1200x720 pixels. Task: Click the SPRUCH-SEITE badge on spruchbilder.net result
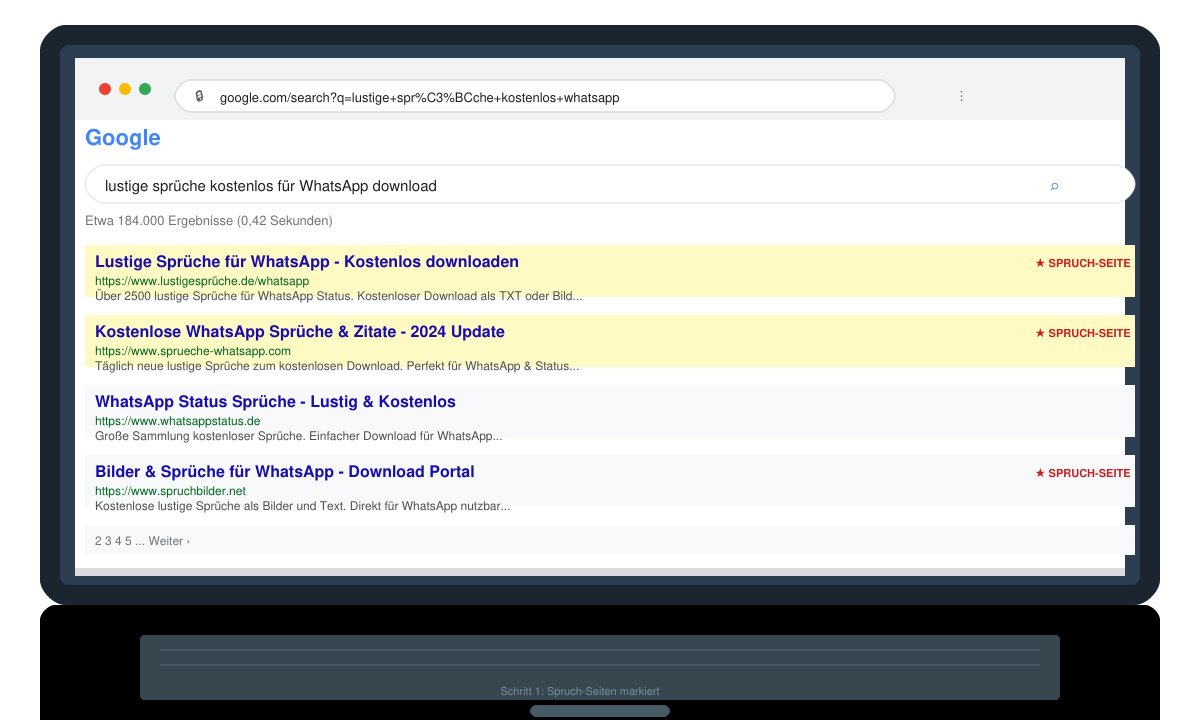(x=1083, y=473)
